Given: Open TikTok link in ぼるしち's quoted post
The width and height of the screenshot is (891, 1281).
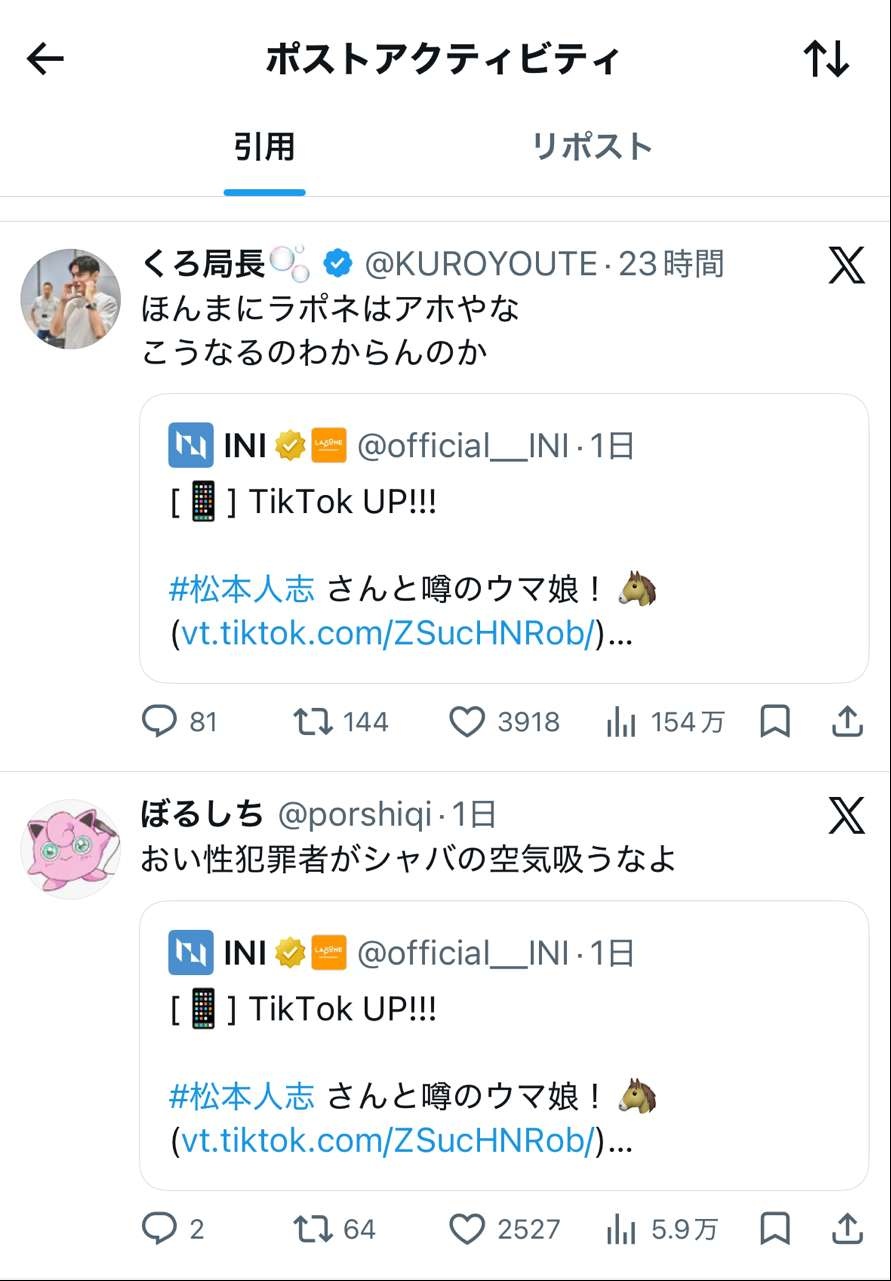Looking at the screenshot, I should (x=388, y=1139).
